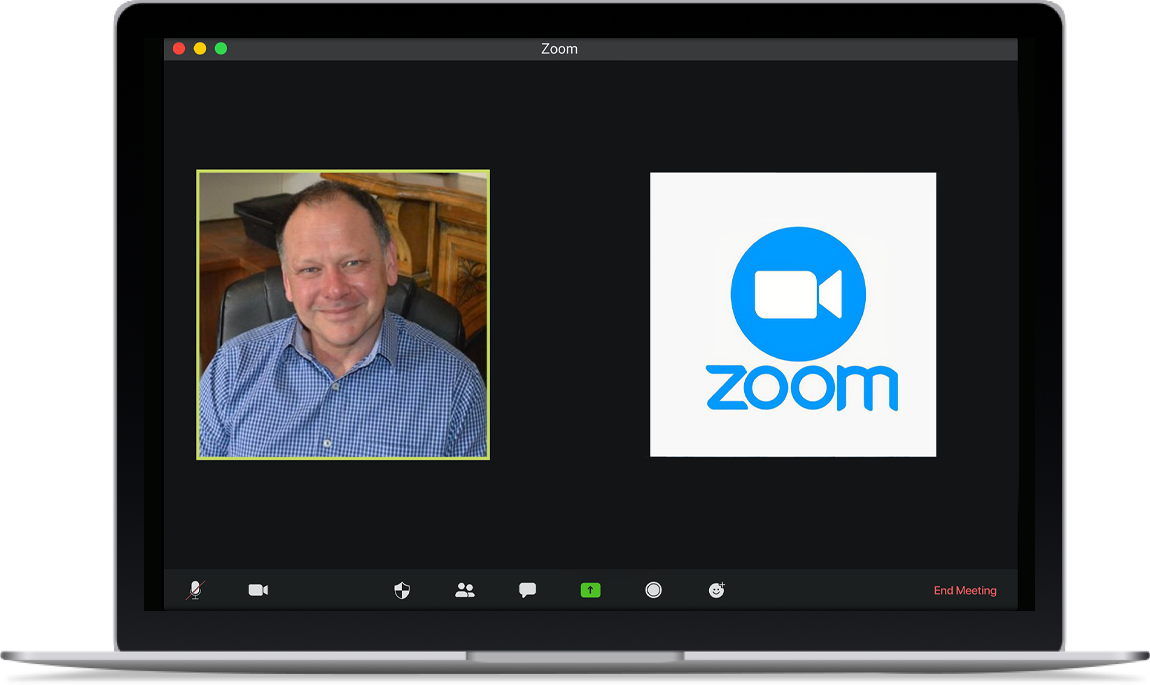Screen dimensions: 1150x685
Task: Open the Security shield options
Action: [402, 590]
